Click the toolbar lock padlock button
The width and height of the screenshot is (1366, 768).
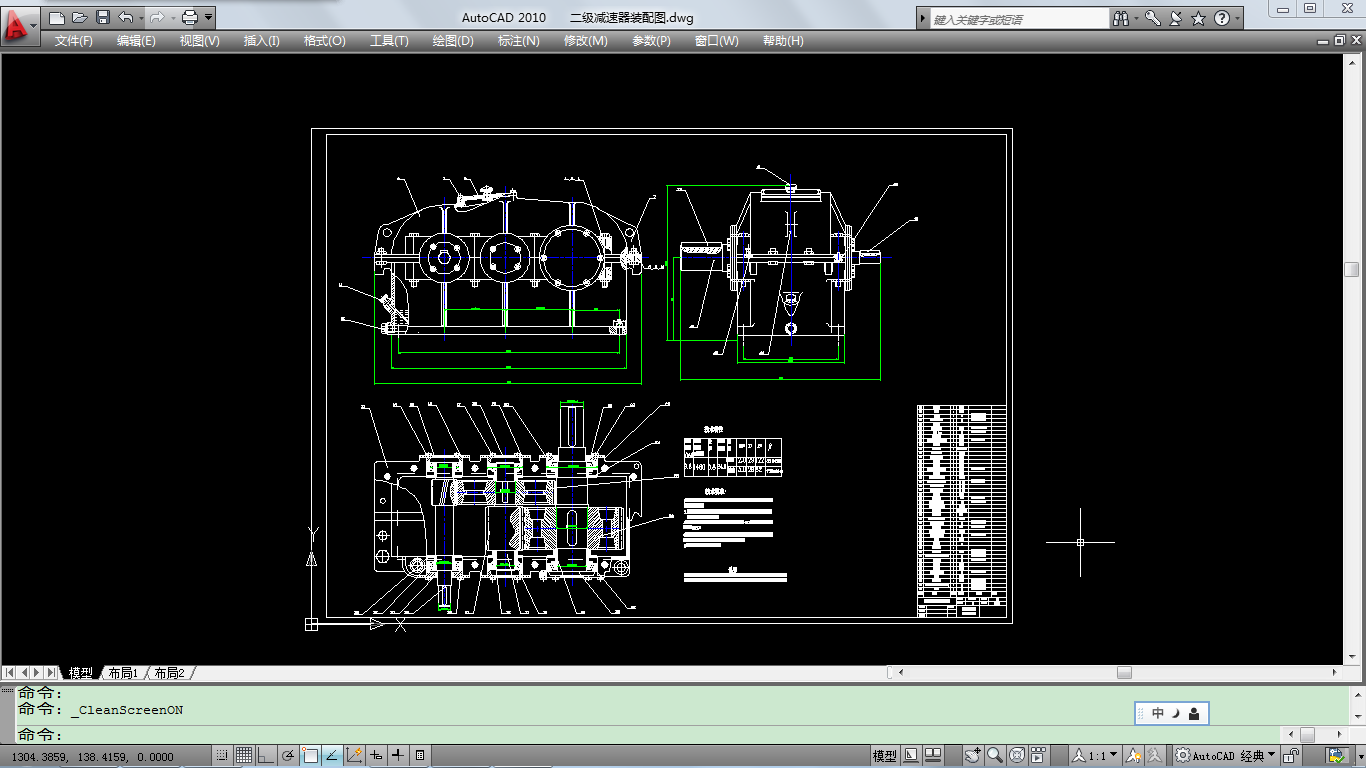point(1289,755)
